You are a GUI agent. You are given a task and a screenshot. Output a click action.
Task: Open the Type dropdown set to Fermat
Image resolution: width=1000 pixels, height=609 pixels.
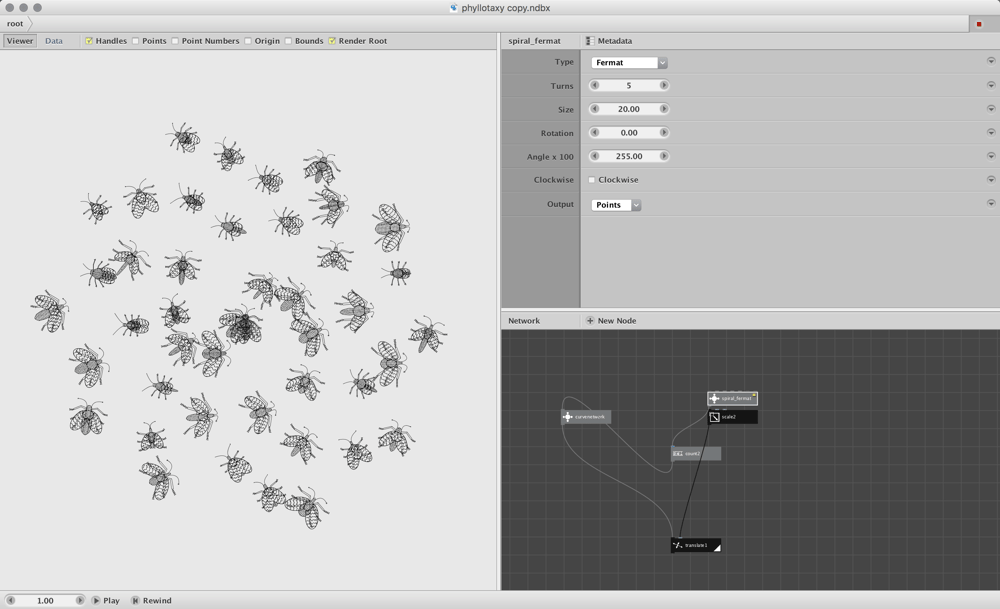[629, 62]
